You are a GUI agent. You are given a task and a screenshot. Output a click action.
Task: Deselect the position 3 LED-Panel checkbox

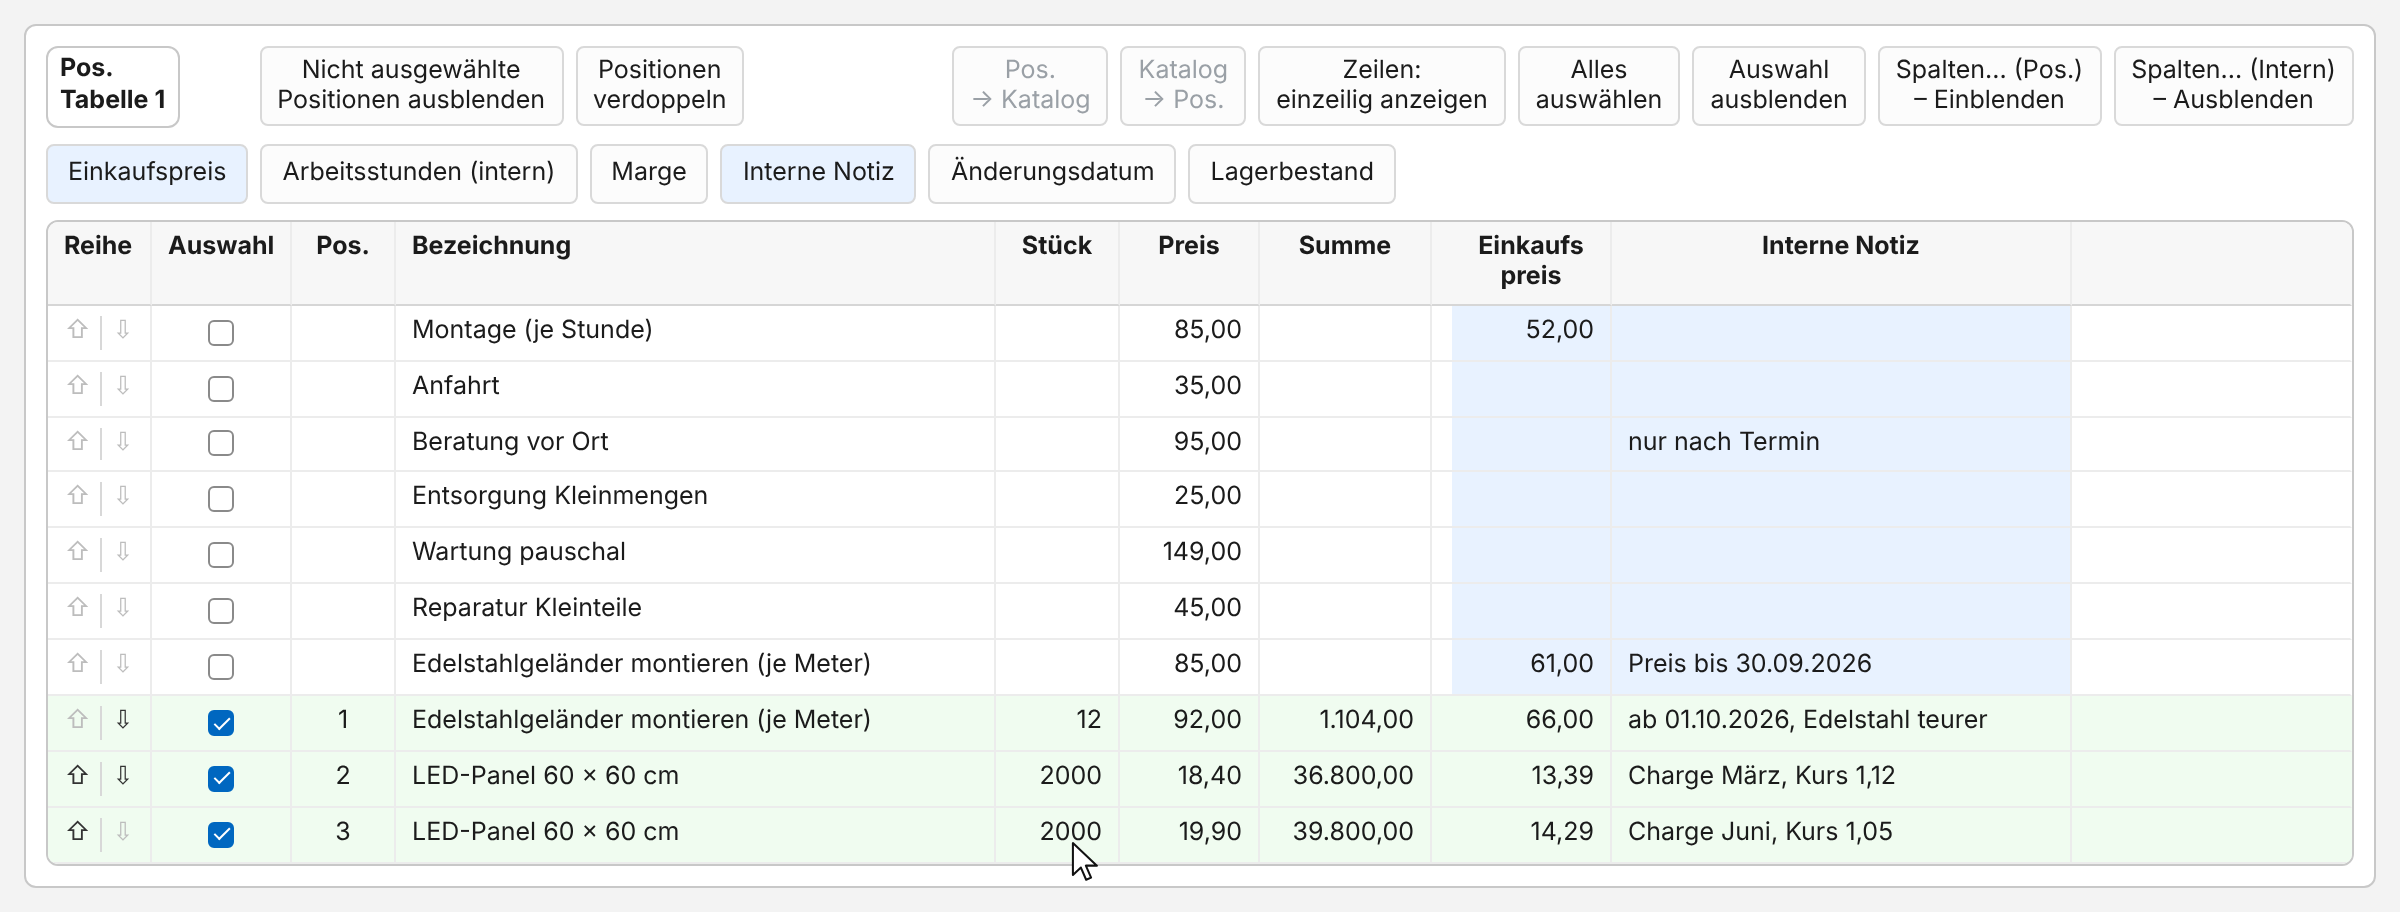tap(221, 835)
